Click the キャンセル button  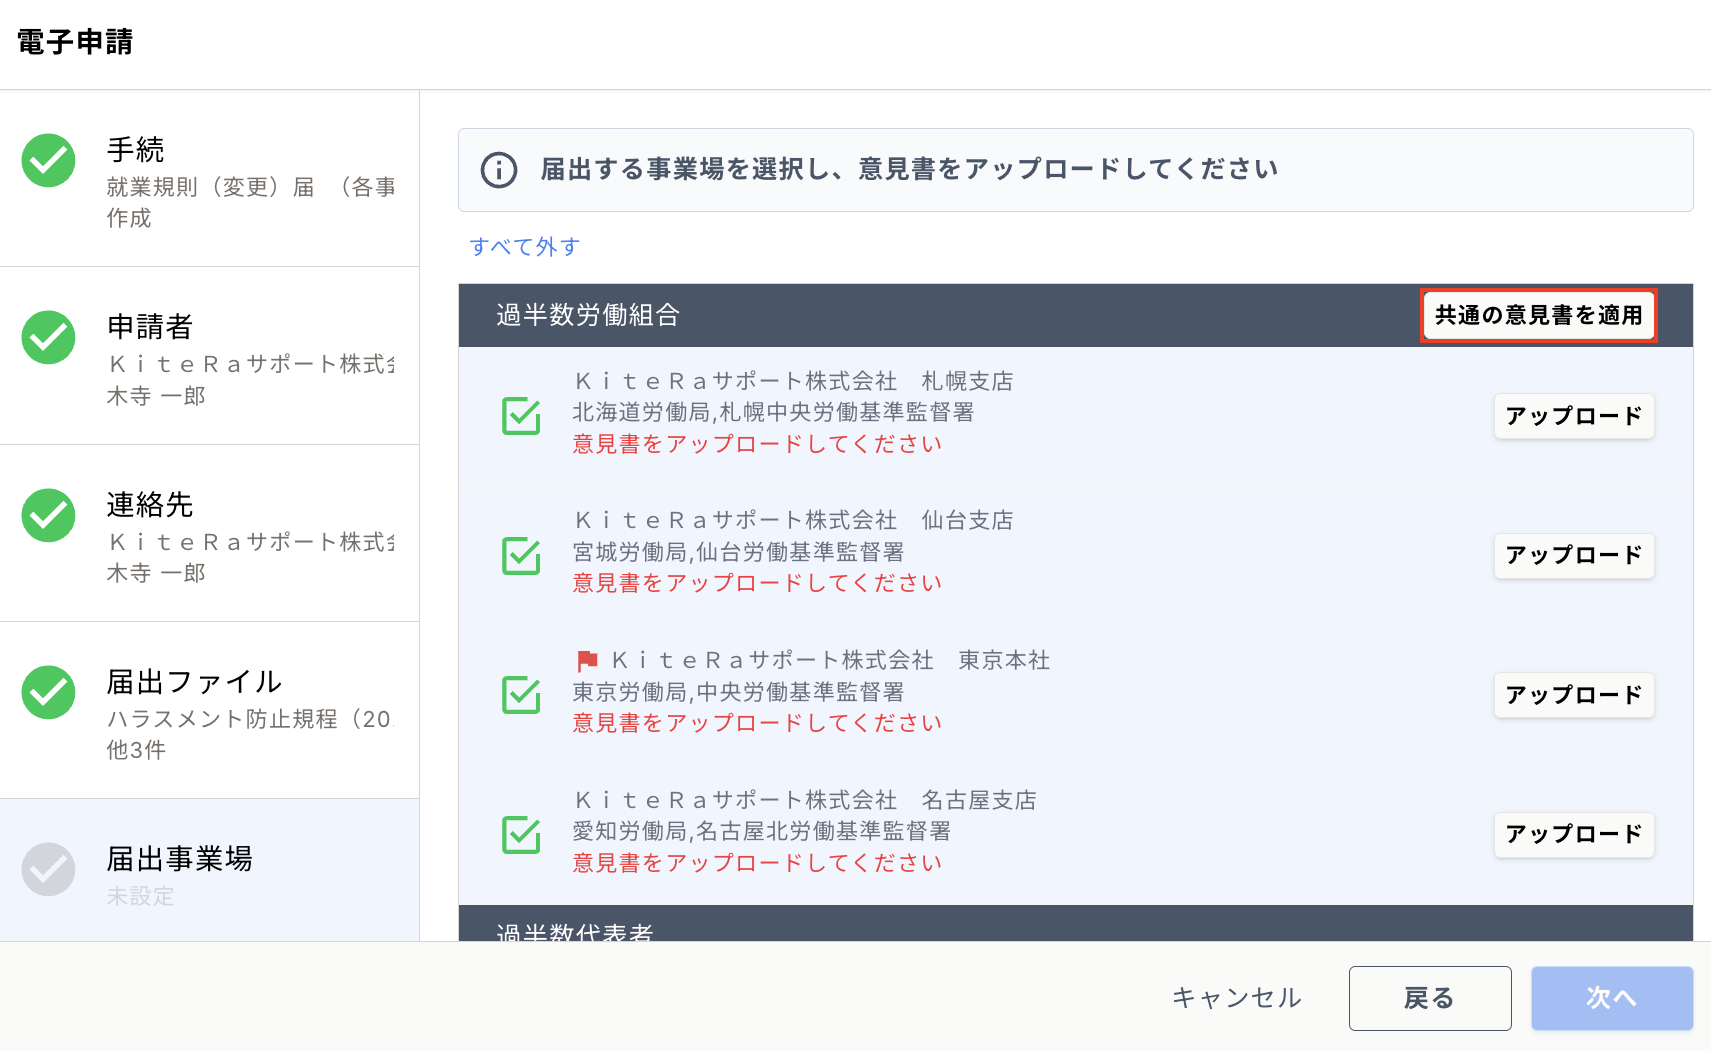coord(1236,998)
